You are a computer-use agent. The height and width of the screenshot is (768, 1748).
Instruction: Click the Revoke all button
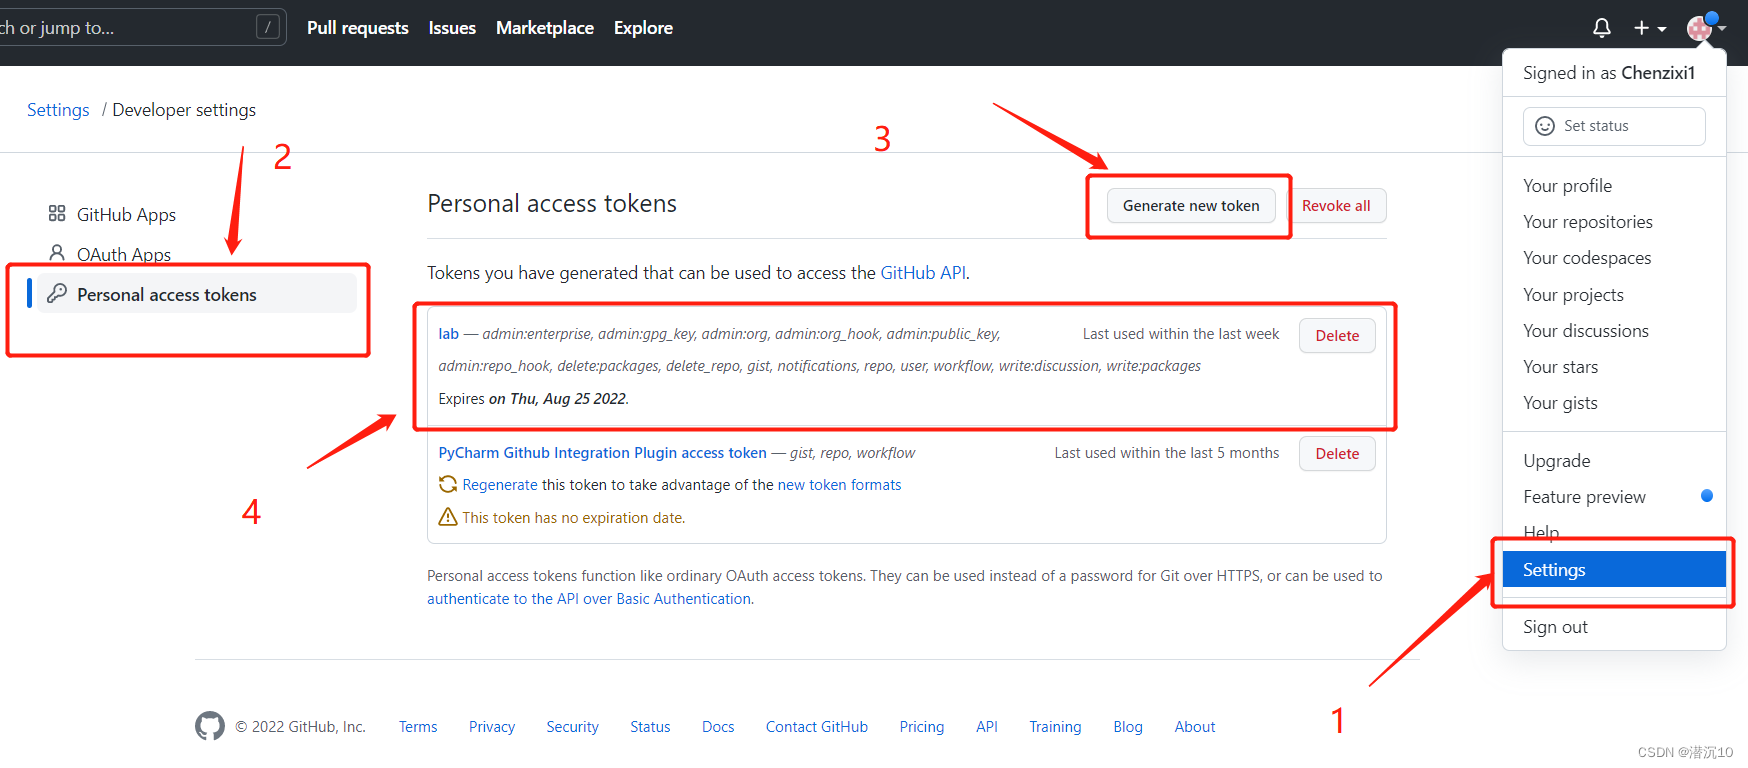click(x=1336, y=206)
